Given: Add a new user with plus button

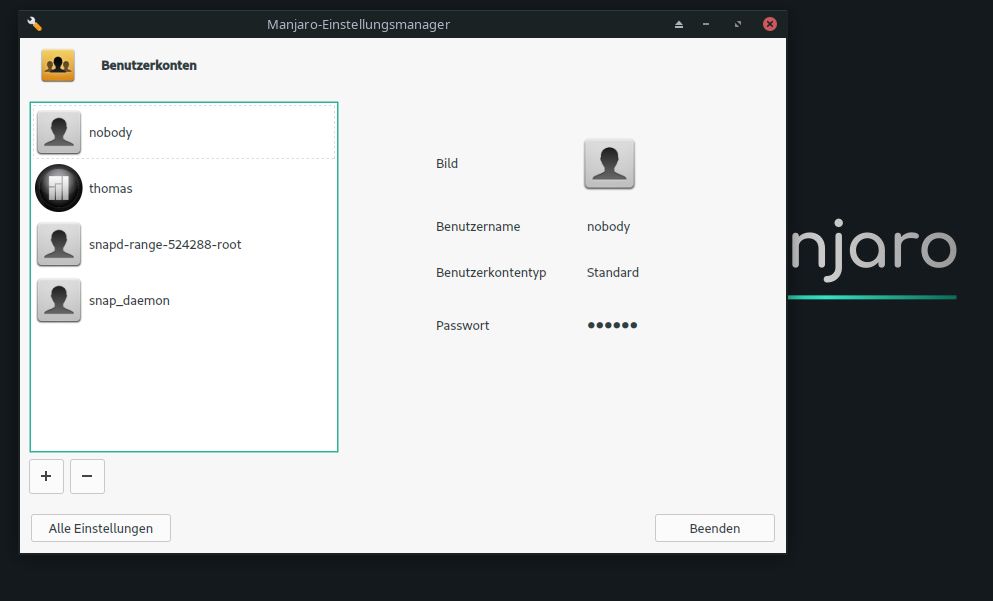Looking at the screenshot, I should pos(46,477).
